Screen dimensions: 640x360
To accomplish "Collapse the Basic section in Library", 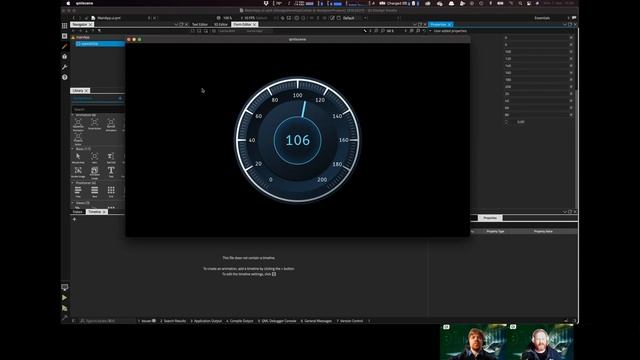I will point(73,149).
